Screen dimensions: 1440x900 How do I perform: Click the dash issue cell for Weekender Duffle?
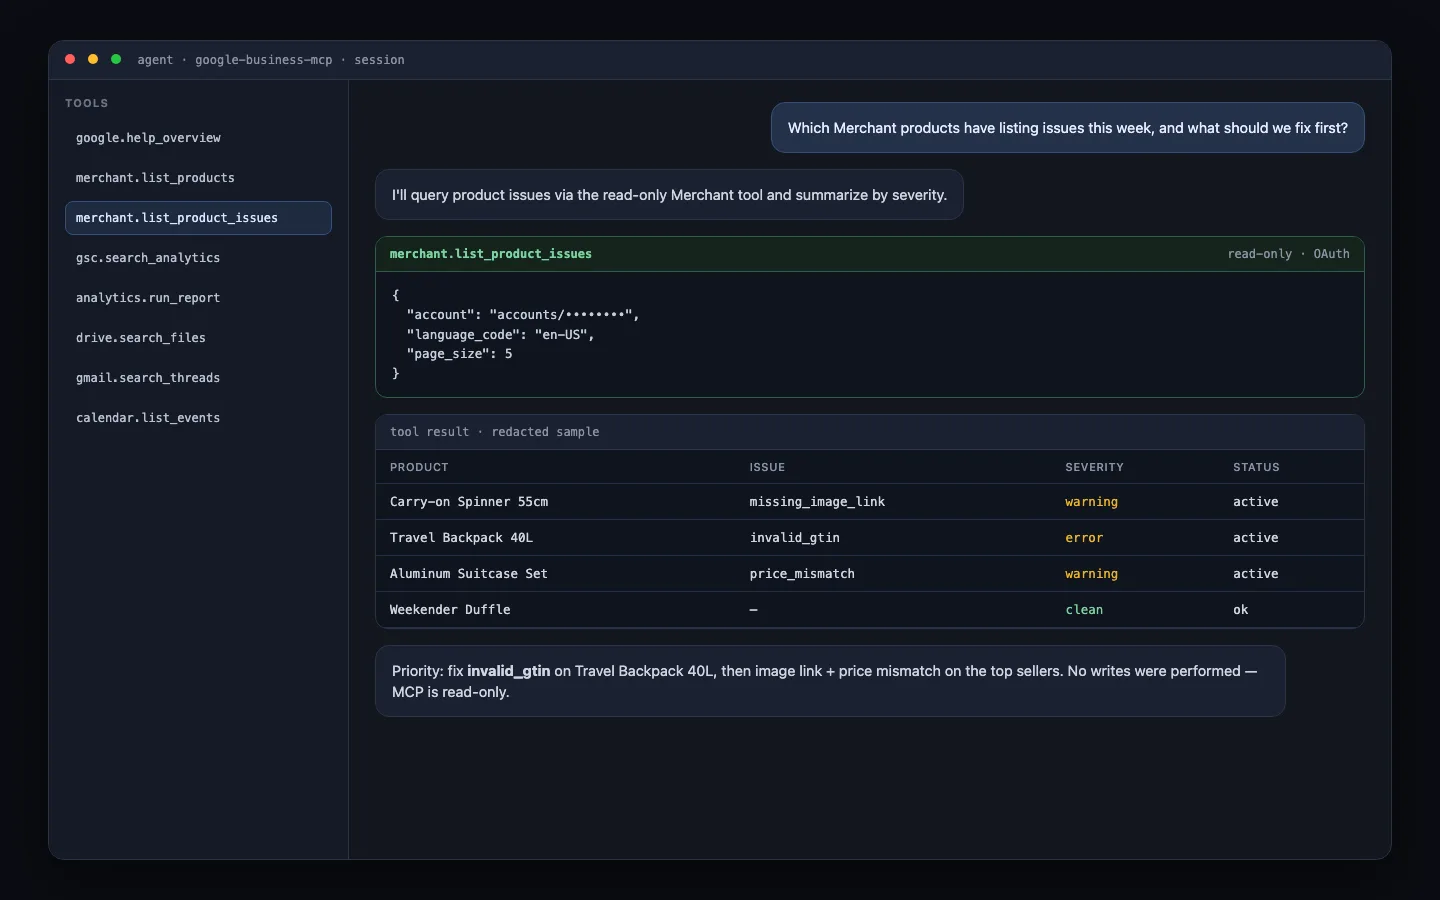[753, 610]
